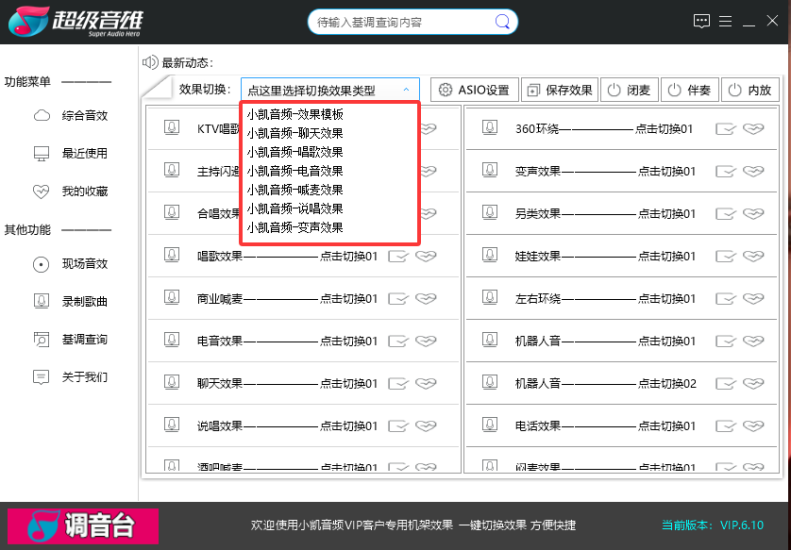The image size is (791, 550).
Task: Click the microphone icon for 娃娃效果 row
Action: click(x=489, y=255)
